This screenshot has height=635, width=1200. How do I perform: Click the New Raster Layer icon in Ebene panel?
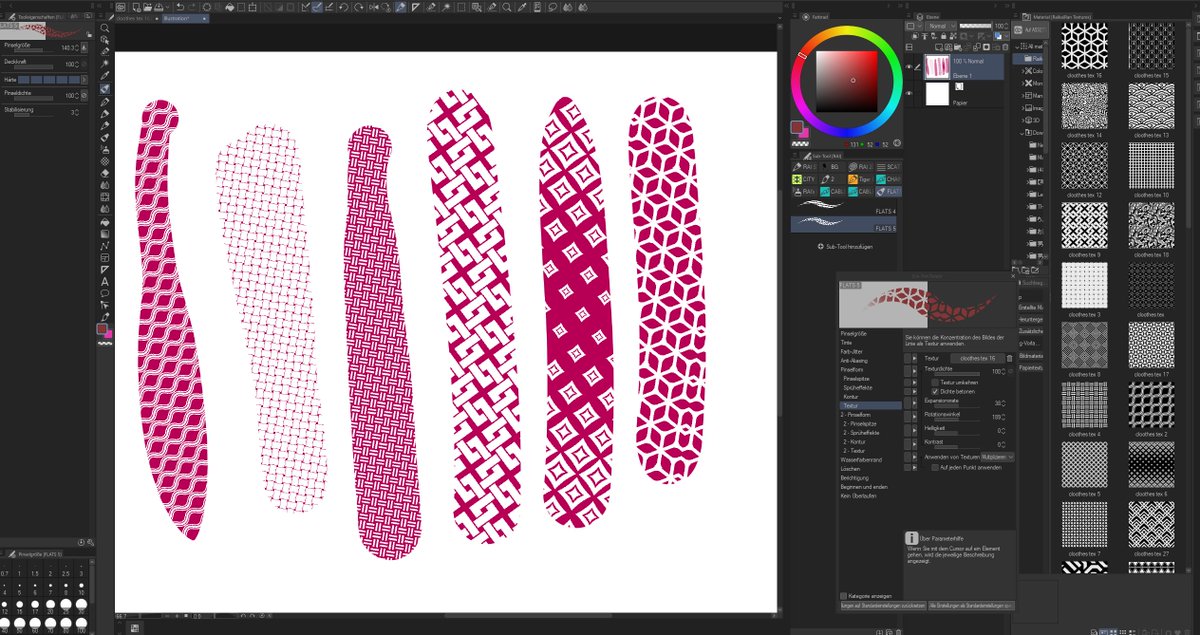(938, 47)
